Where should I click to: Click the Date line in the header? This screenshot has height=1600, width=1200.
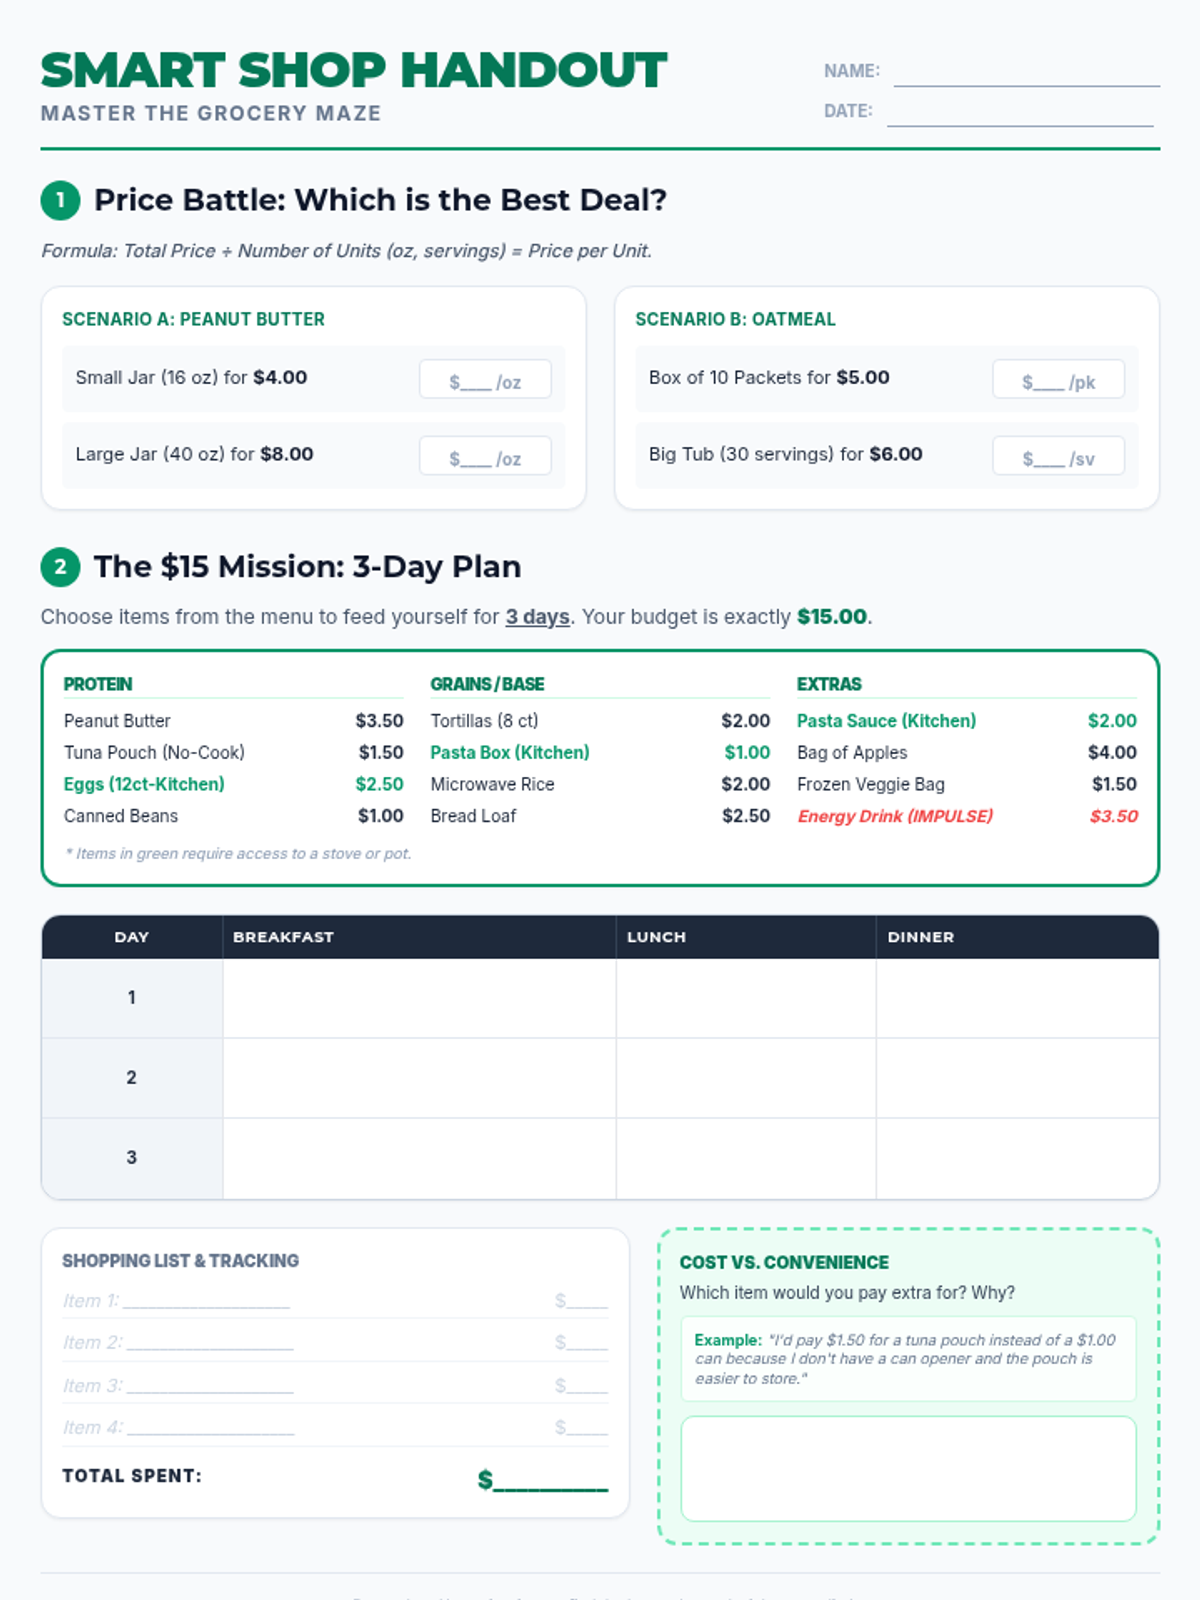click(1020, 113)
